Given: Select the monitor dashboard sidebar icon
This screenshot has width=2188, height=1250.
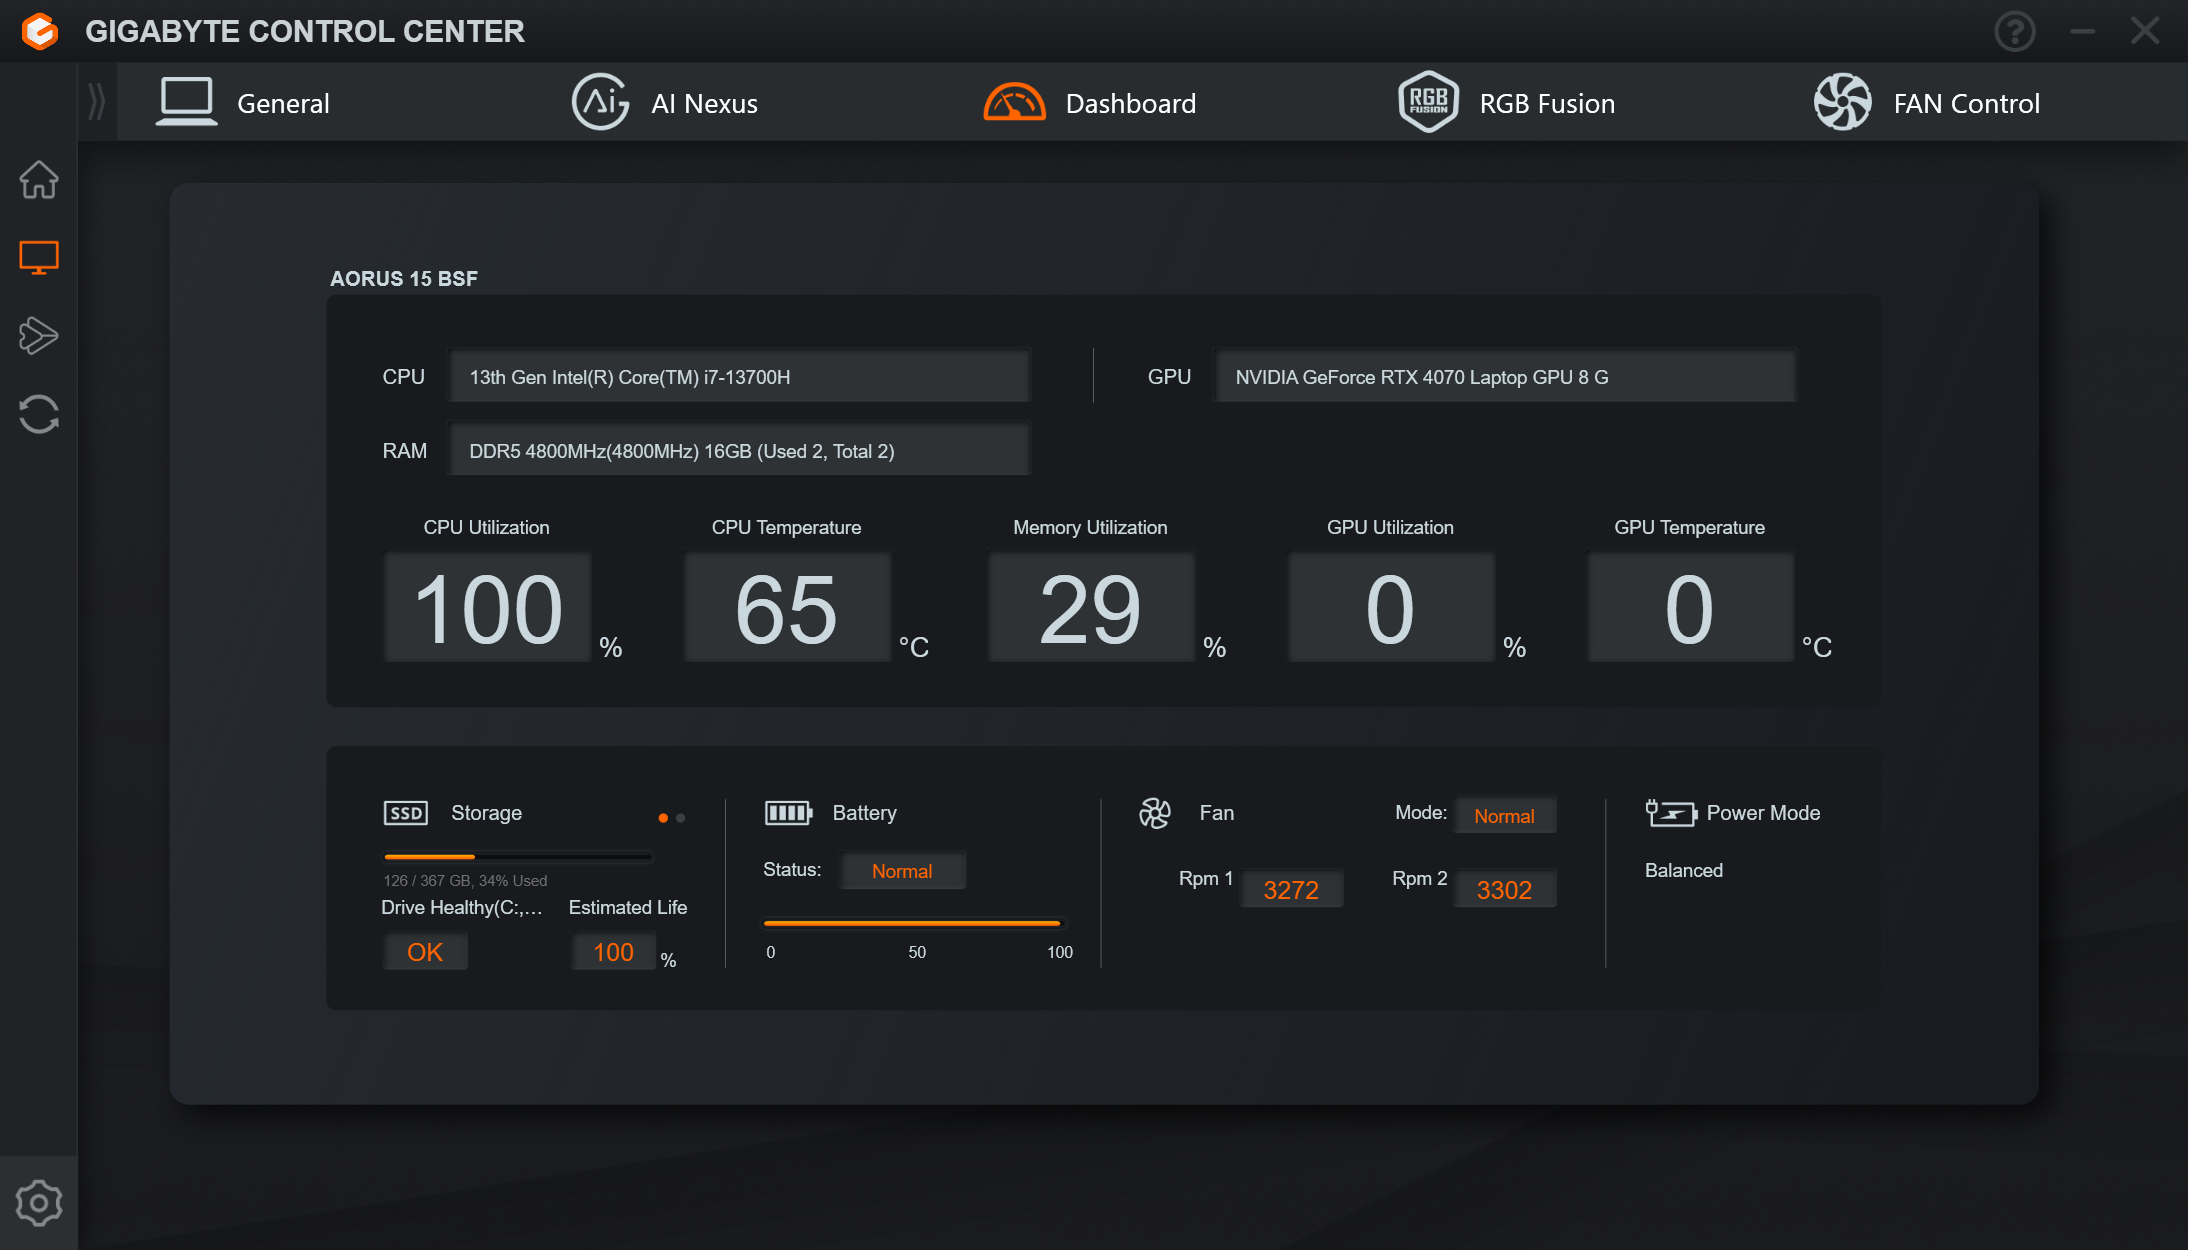Looking at the screenshot, I should pos(39,257).
